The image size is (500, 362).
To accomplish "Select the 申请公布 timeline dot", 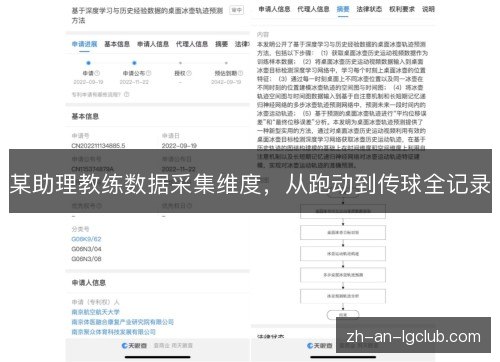I will point(134,63).
